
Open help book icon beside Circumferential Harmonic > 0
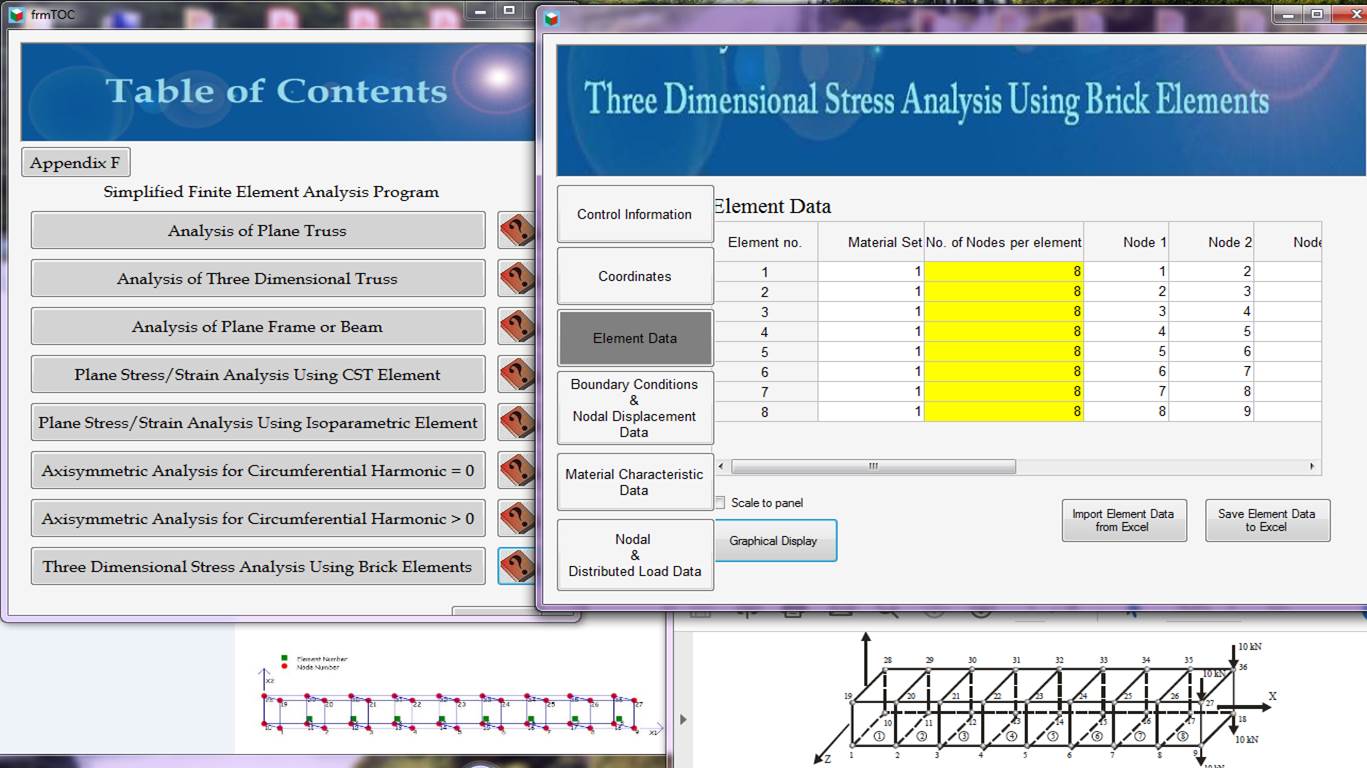click(x=516, y=519)
